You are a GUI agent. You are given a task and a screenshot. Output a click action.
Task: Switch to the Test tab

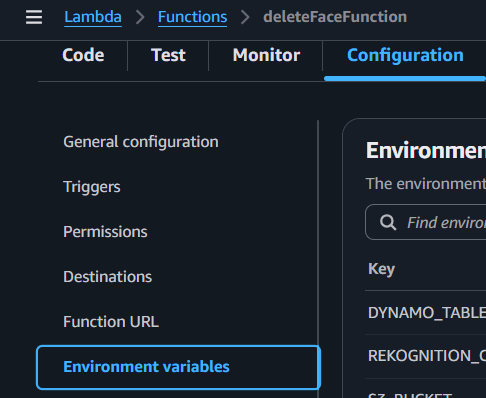pos(168,55)
